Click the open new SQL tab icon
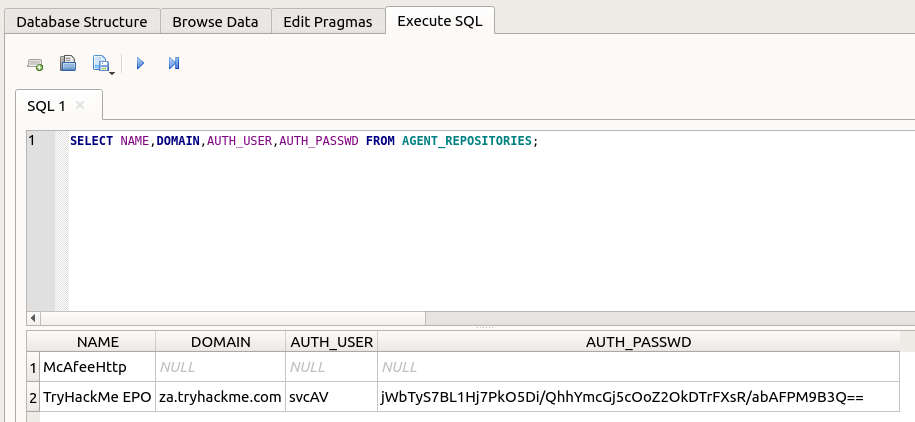The width and height of the screenshot is (915, 422). pos(35,64)
